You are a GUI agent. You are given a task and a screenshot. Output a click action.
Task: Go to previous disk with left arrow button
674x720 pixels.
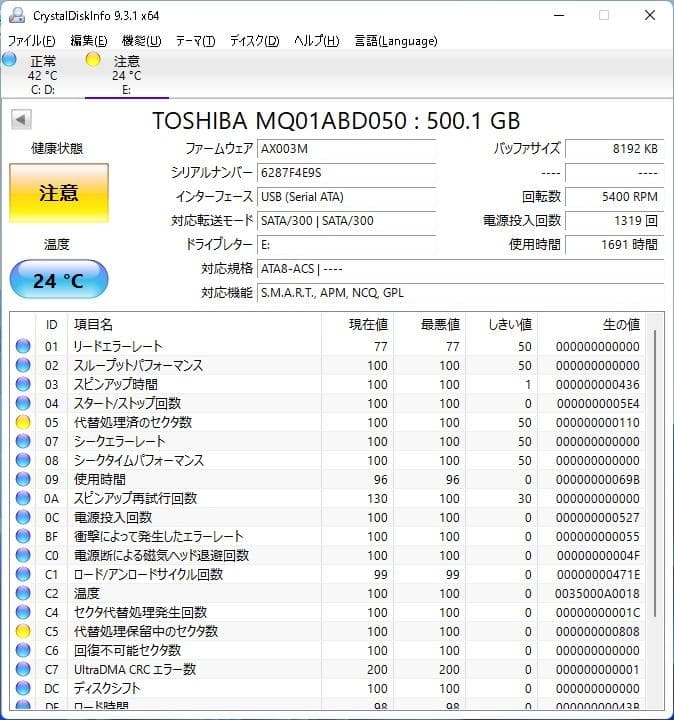(21, 119)
